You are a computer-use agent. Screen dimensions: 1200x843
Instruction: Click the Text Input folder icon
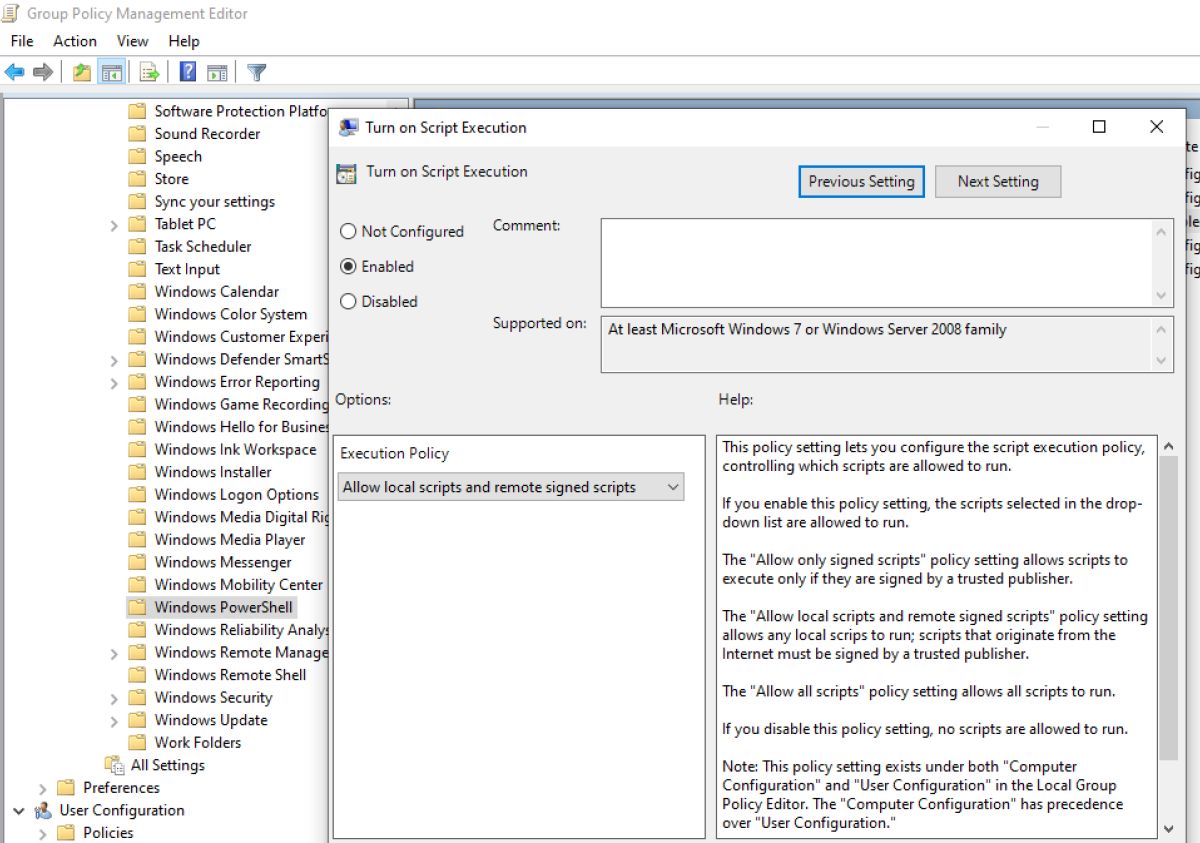(x=137, y=269)
